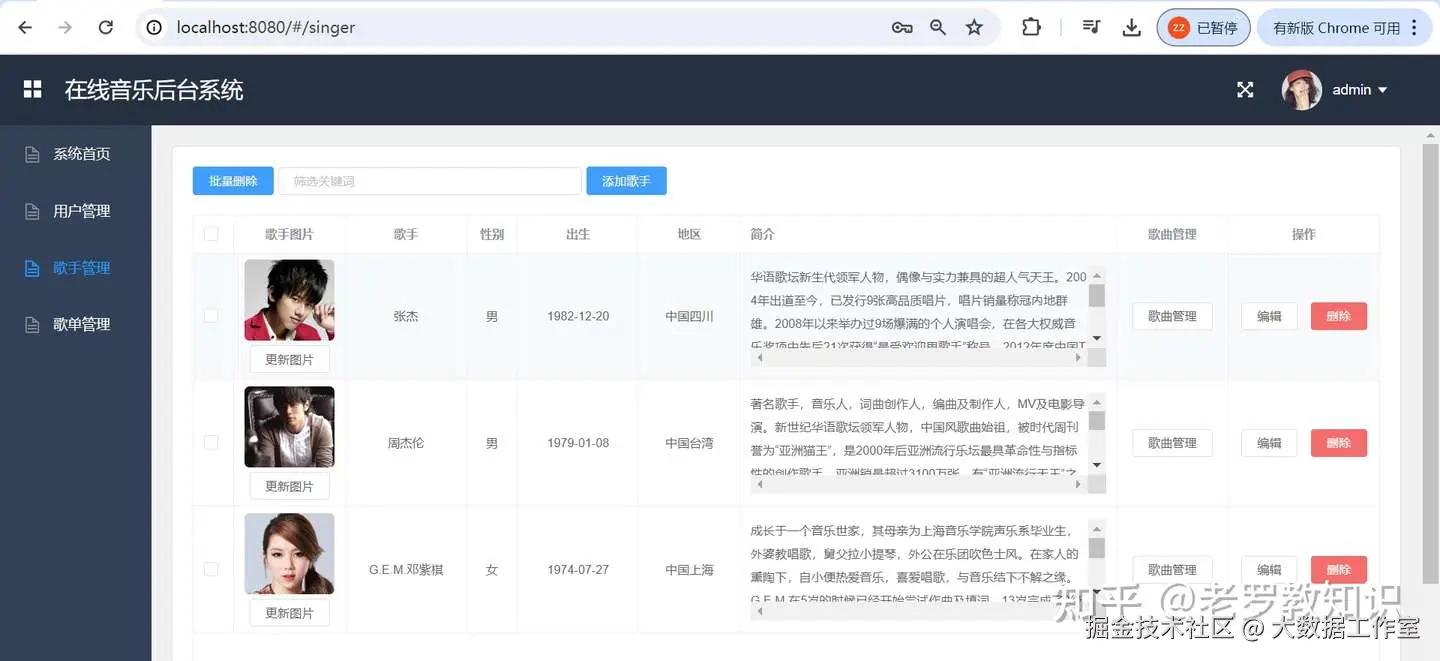
Task: Click red 删除 button for 周杰伦
Action: pyautogui.click(x=1338, y=443)
